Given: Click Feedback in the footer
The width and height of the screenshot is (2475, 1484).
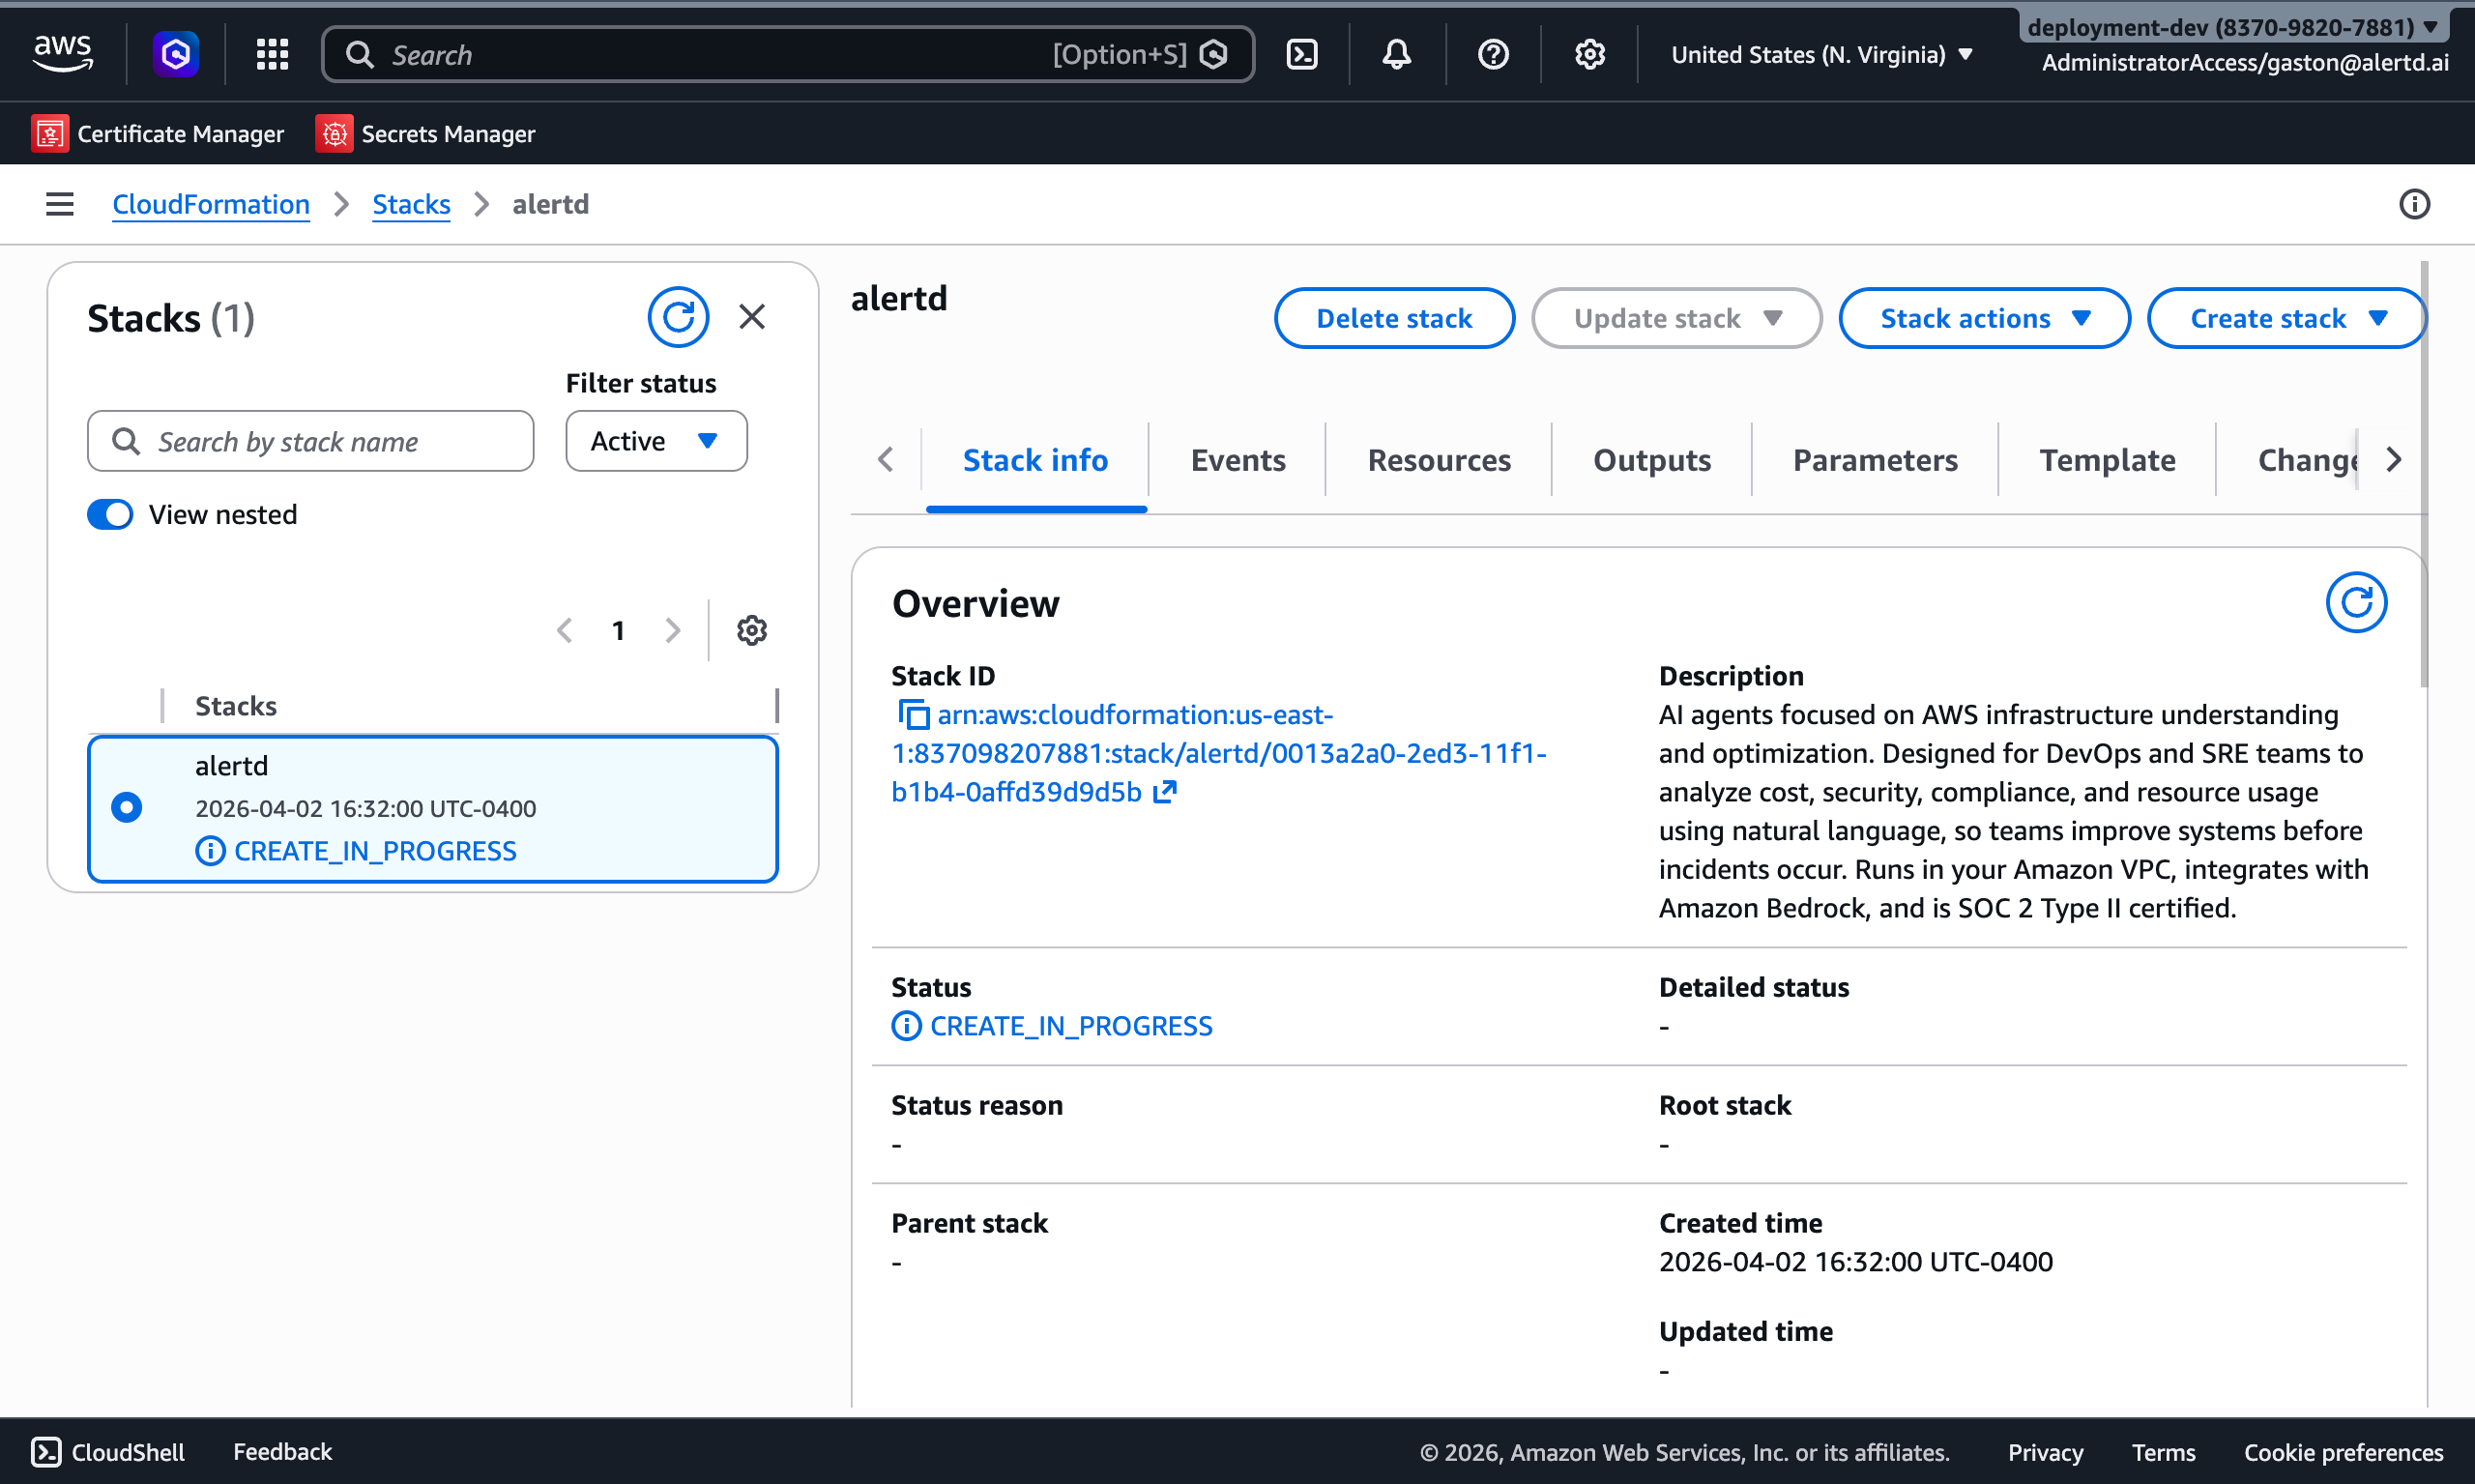Looking at the screenshot, I should coord(282,1451).
